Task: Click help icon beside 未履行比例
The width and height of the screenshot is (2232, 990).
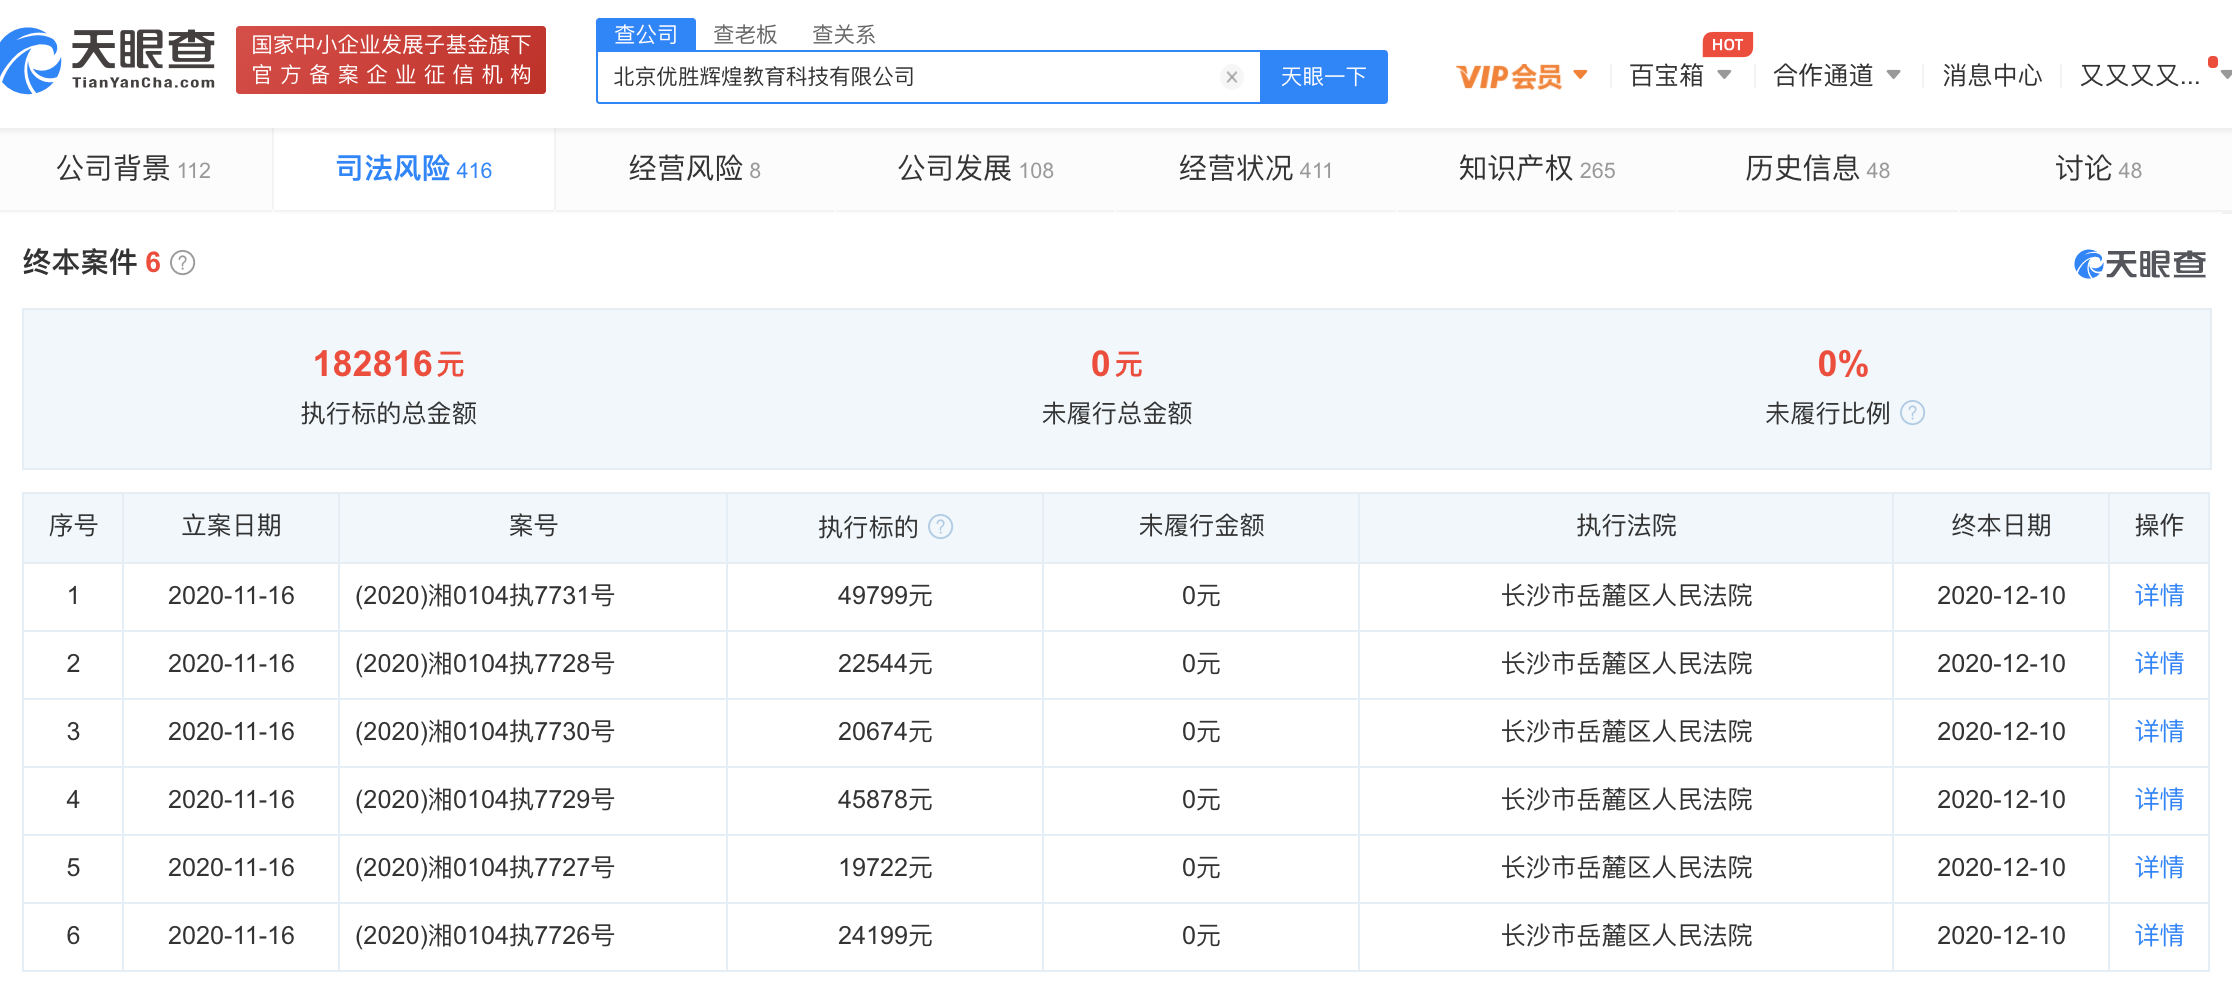Action: (1912, 413)
